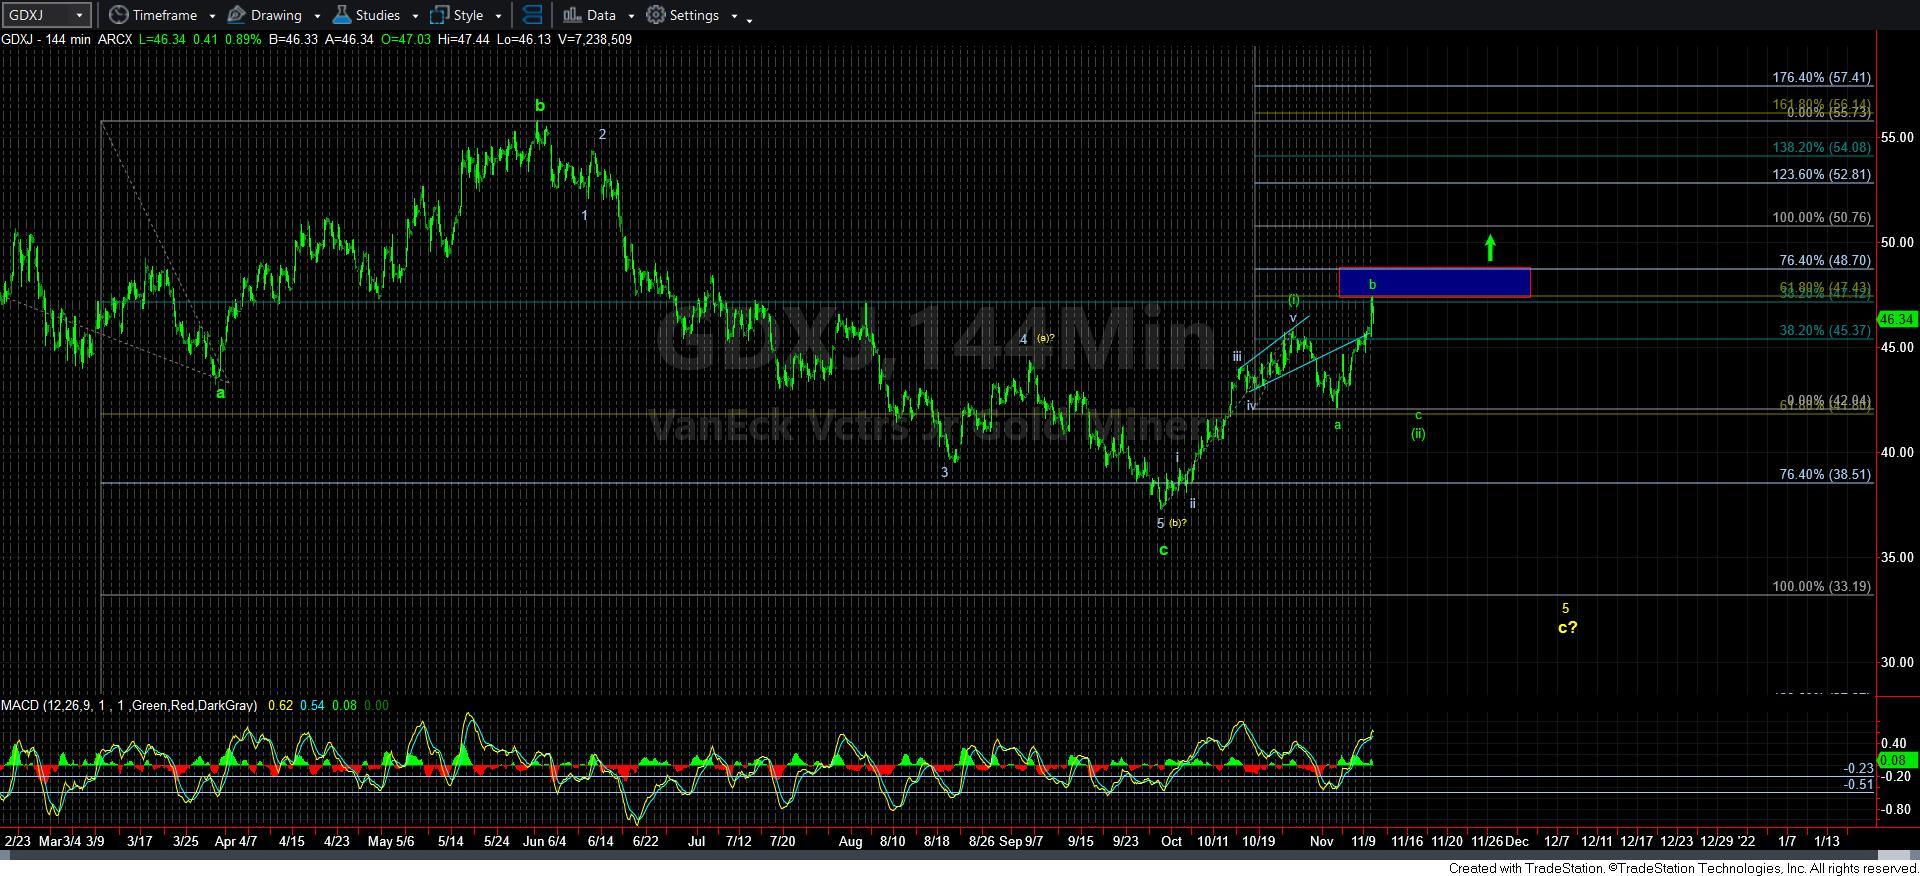Click the MACD level tag -0.23
Viewport: 1920px width, 876px height.
pyautogui.click(x=1859, y=769)
